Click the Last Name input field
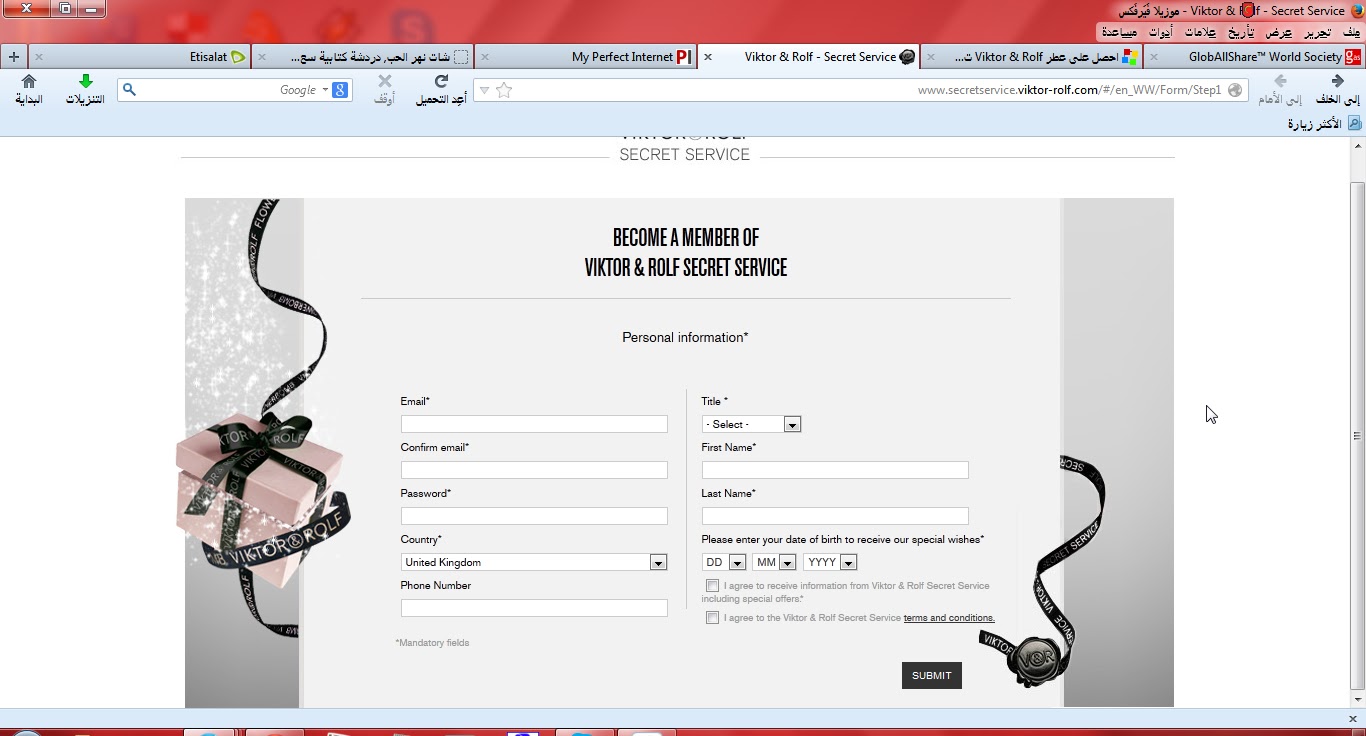Image resolution: width=1366 pixels, height=736 pixels. 835,516
